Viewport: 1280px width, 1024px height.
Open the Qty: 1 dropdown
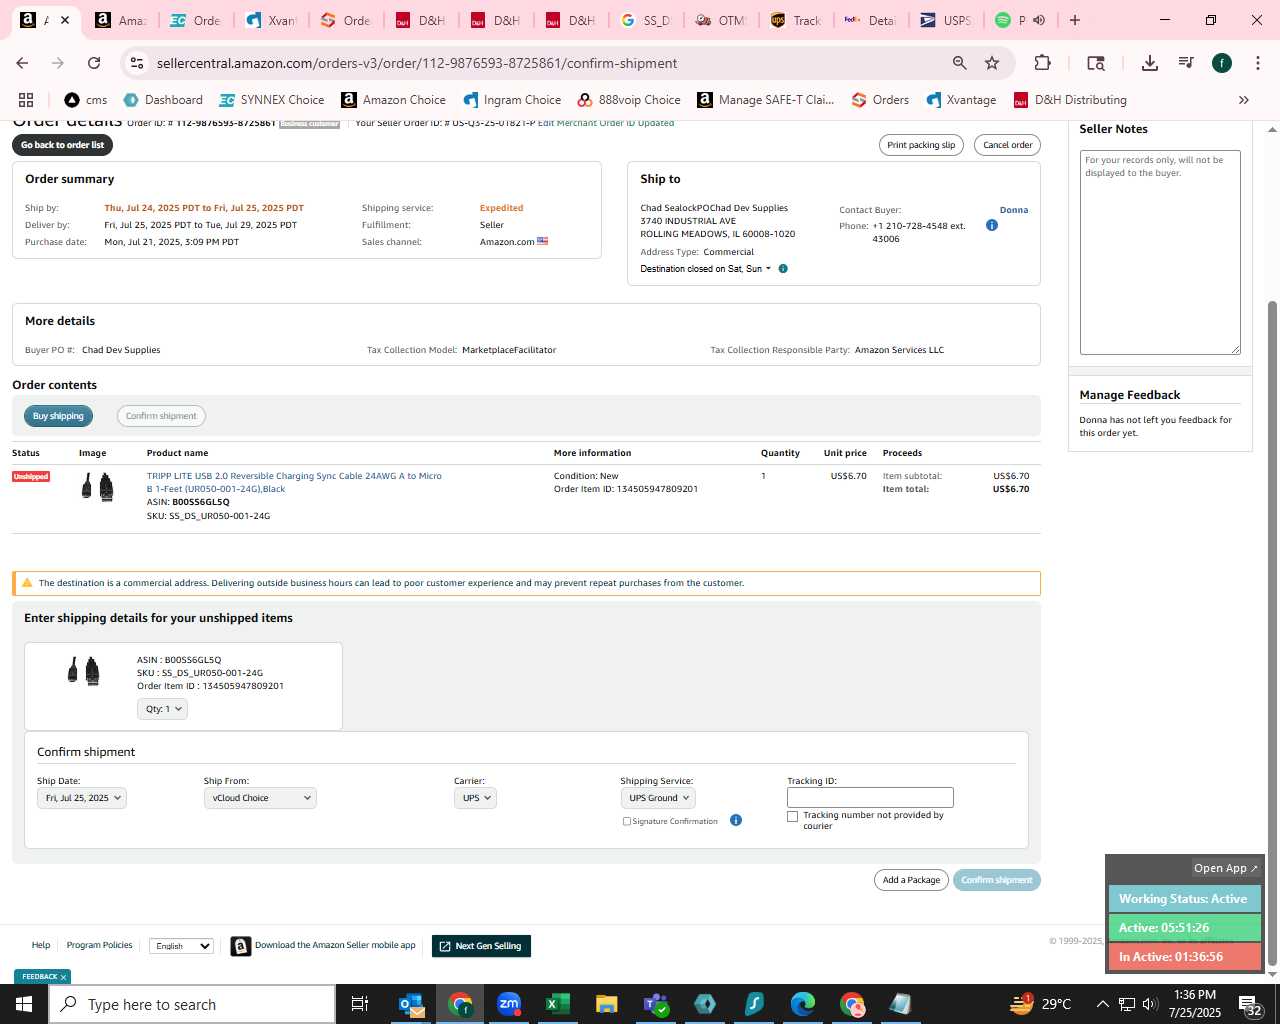point(162,709)
